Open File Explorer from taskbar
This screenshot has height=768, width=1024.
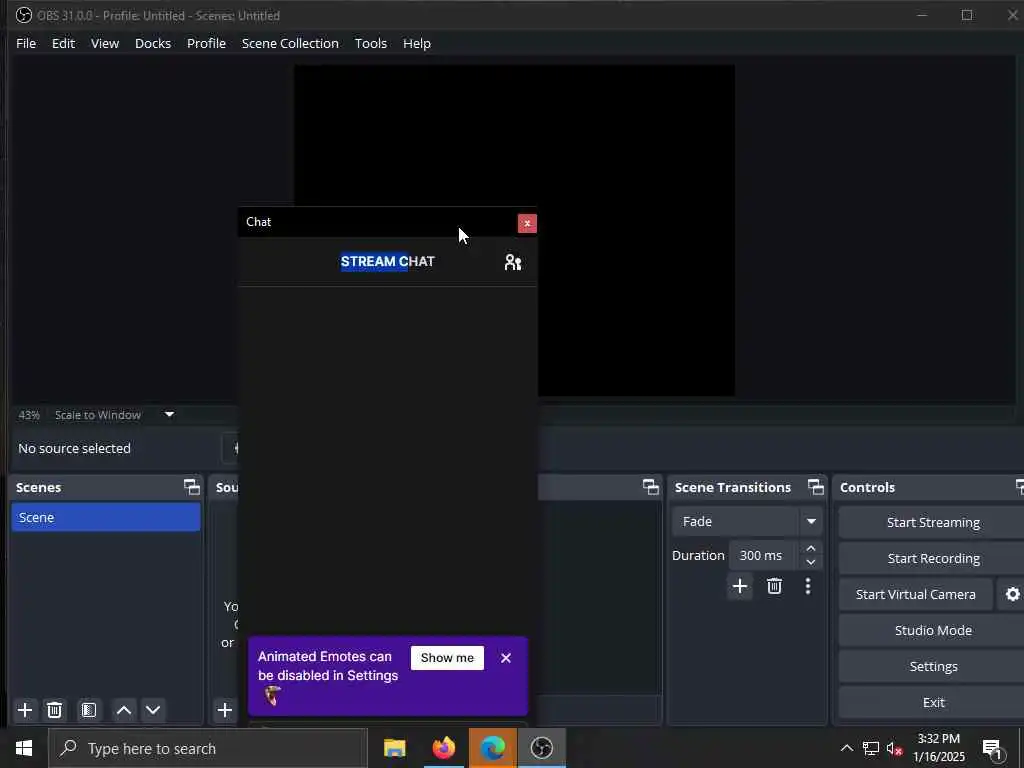click(394, 748)
